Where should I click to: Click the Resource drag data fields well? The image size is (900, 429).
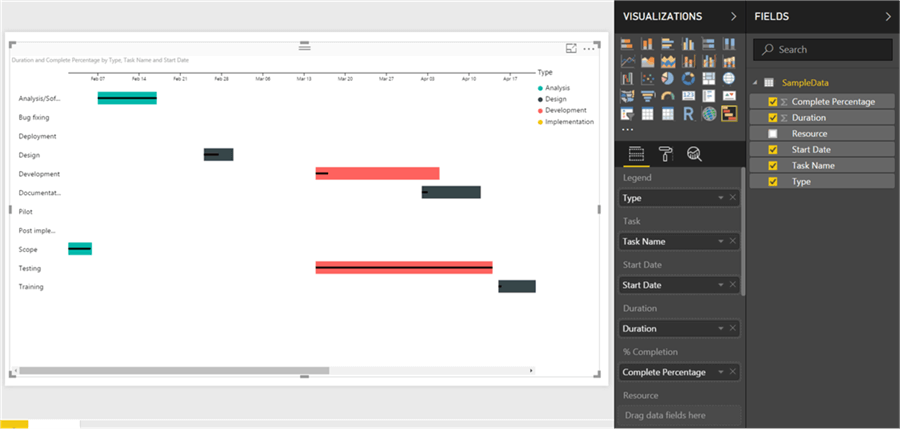coord(679,415)
